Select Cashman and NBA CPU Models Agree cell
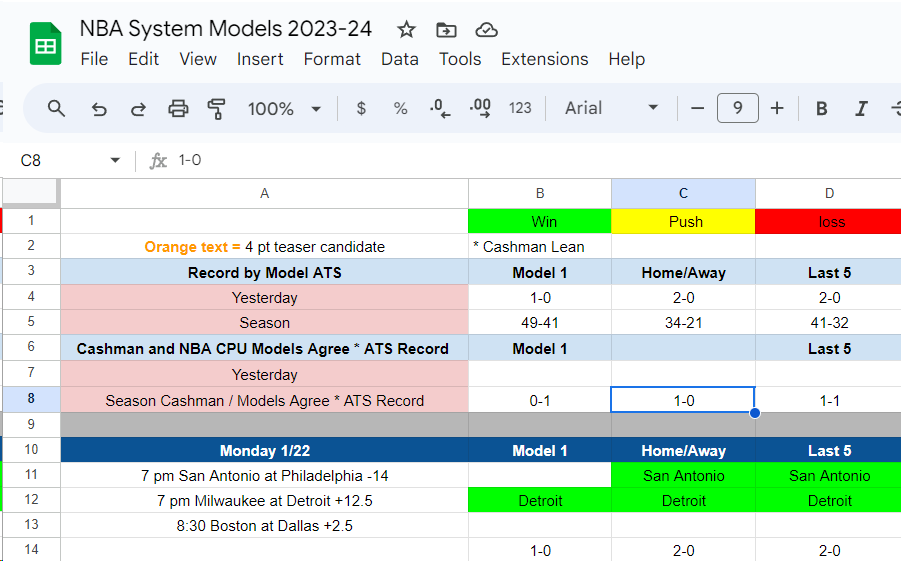Image resolution: width=901 pixels, height=561 pixels. pyautogui.click(x=264, y=348)
